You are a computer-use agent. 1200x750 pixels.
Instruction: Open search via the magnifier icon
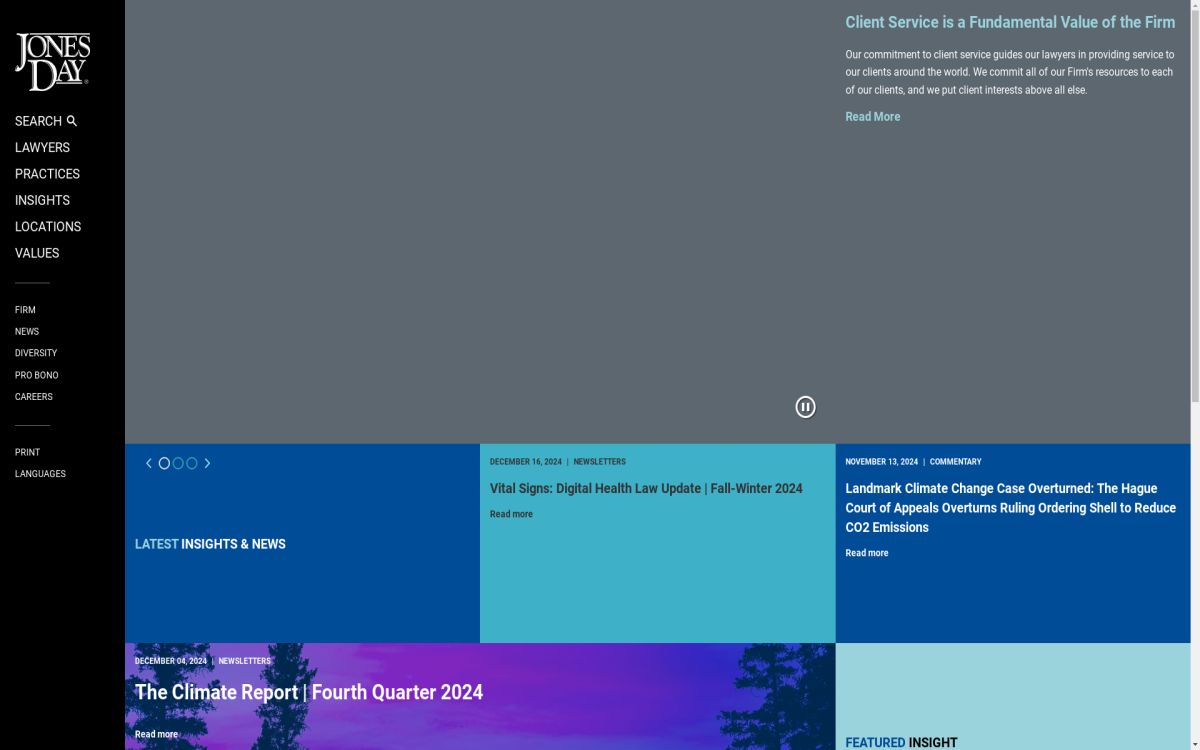tap(72, 121)
